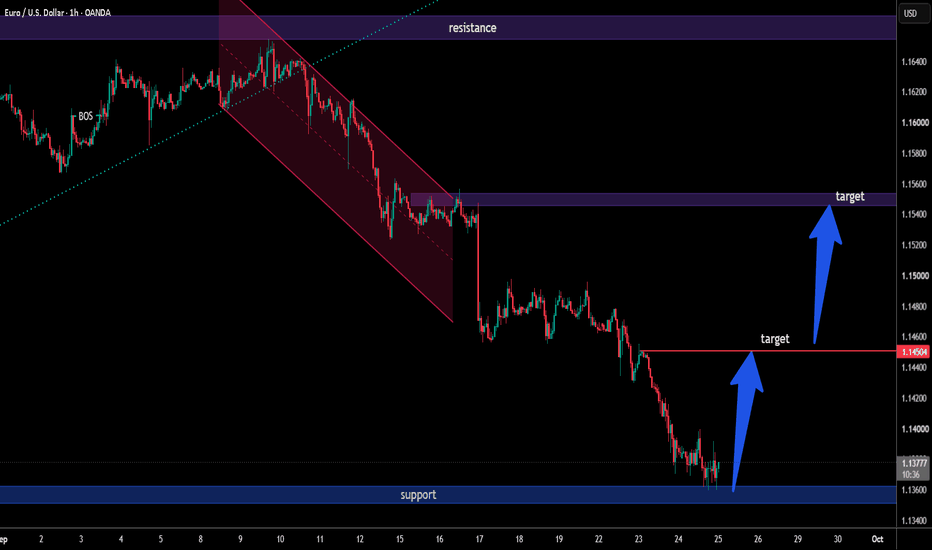932x550 pixels.
Task: Click the 25 date on time axis
Action: 718,539
